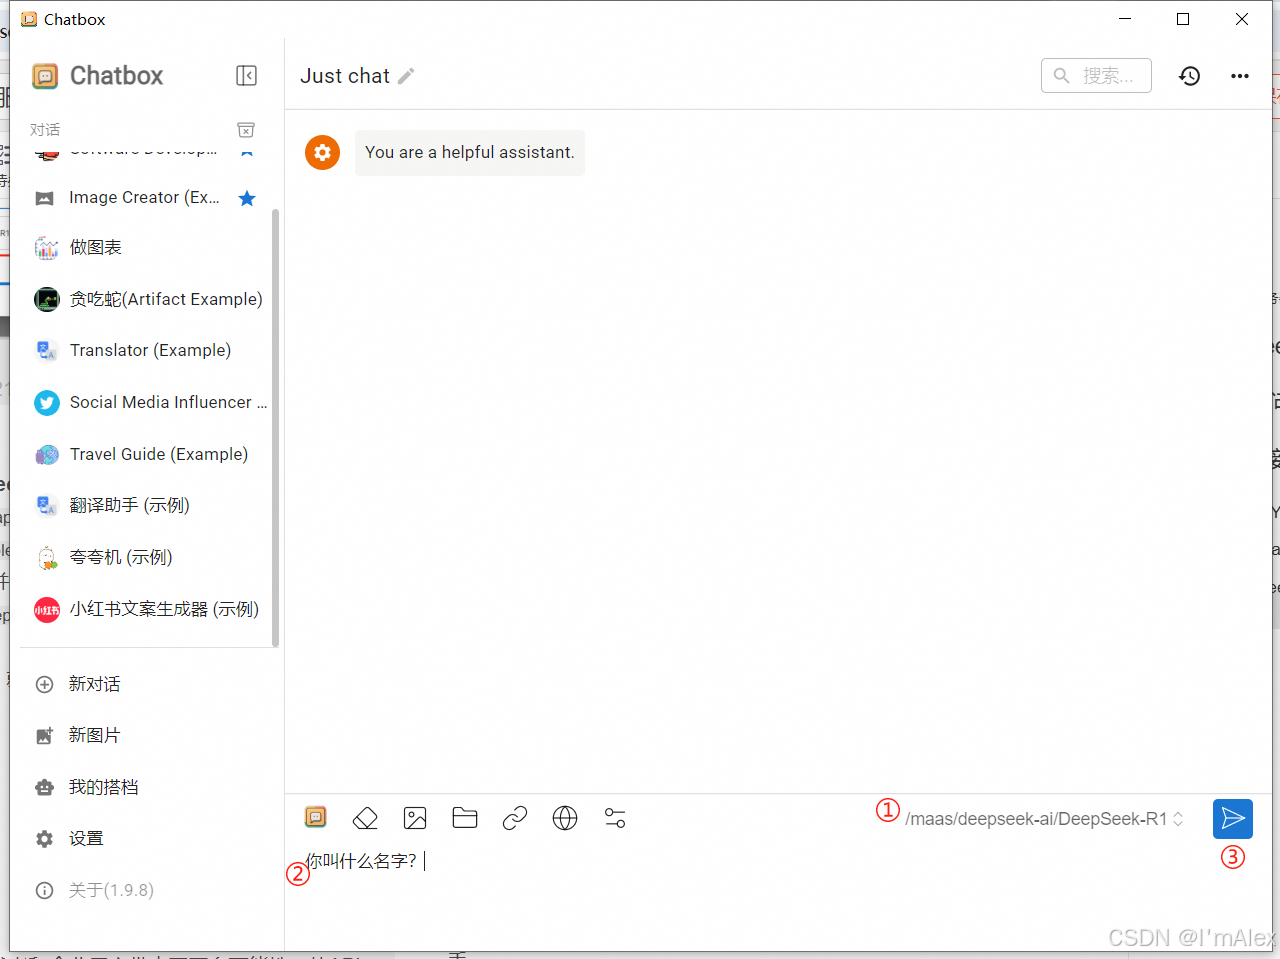Click the 小红书 red icon in conversation list

(47, 610)
